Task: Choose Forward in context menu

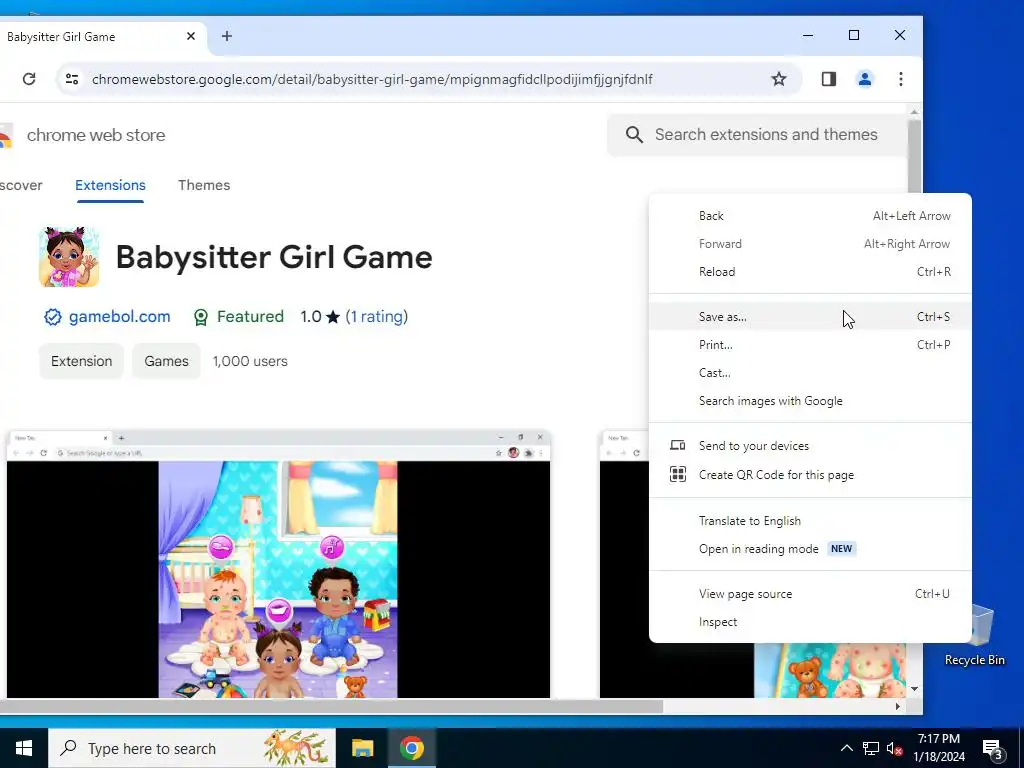Action: [x=810, y=244]
